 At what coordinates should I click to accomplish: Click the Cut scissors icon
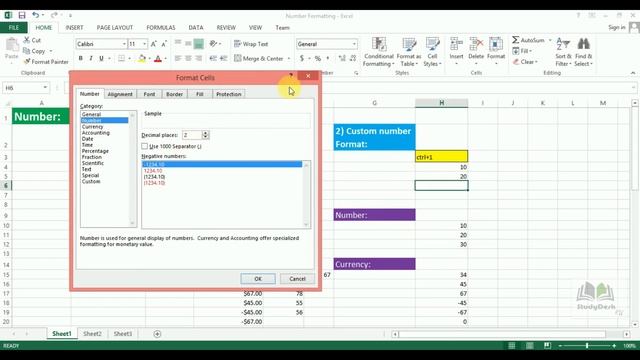coord(27,40)
